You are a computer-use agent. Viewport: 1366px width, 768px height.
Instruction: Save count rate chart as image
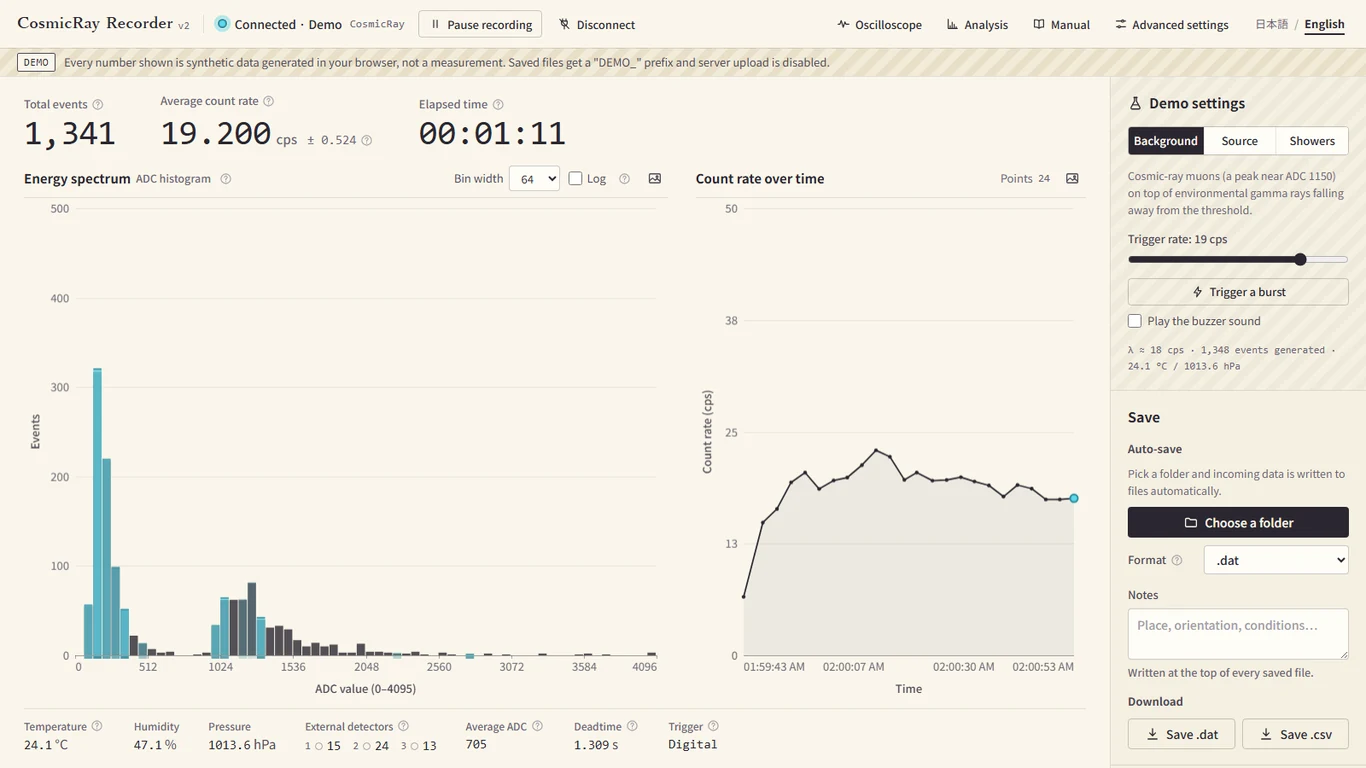1072,178
